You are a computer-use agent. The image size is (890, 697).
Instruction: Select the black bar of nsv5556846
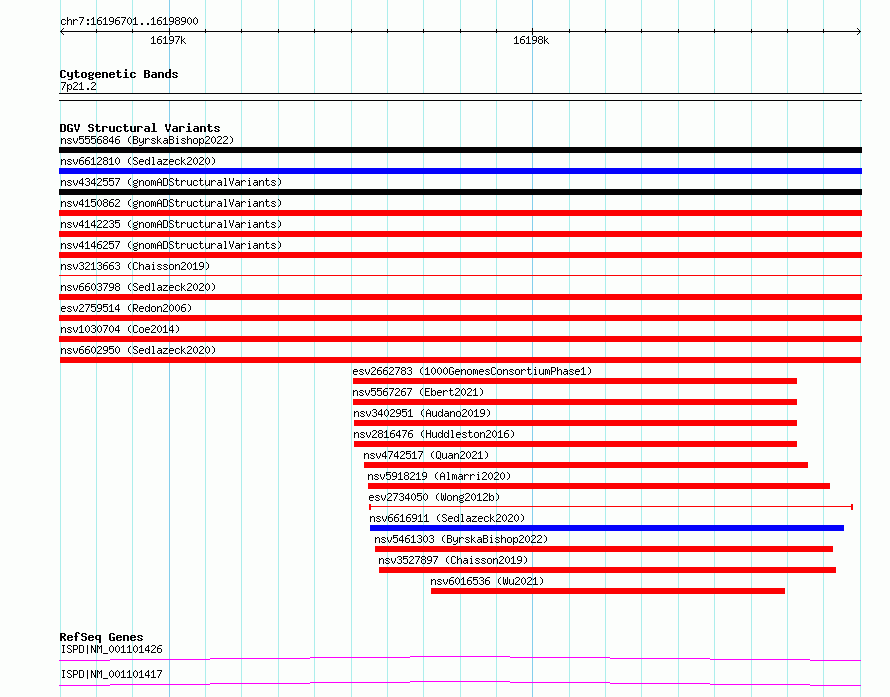[x=460, y=150]
